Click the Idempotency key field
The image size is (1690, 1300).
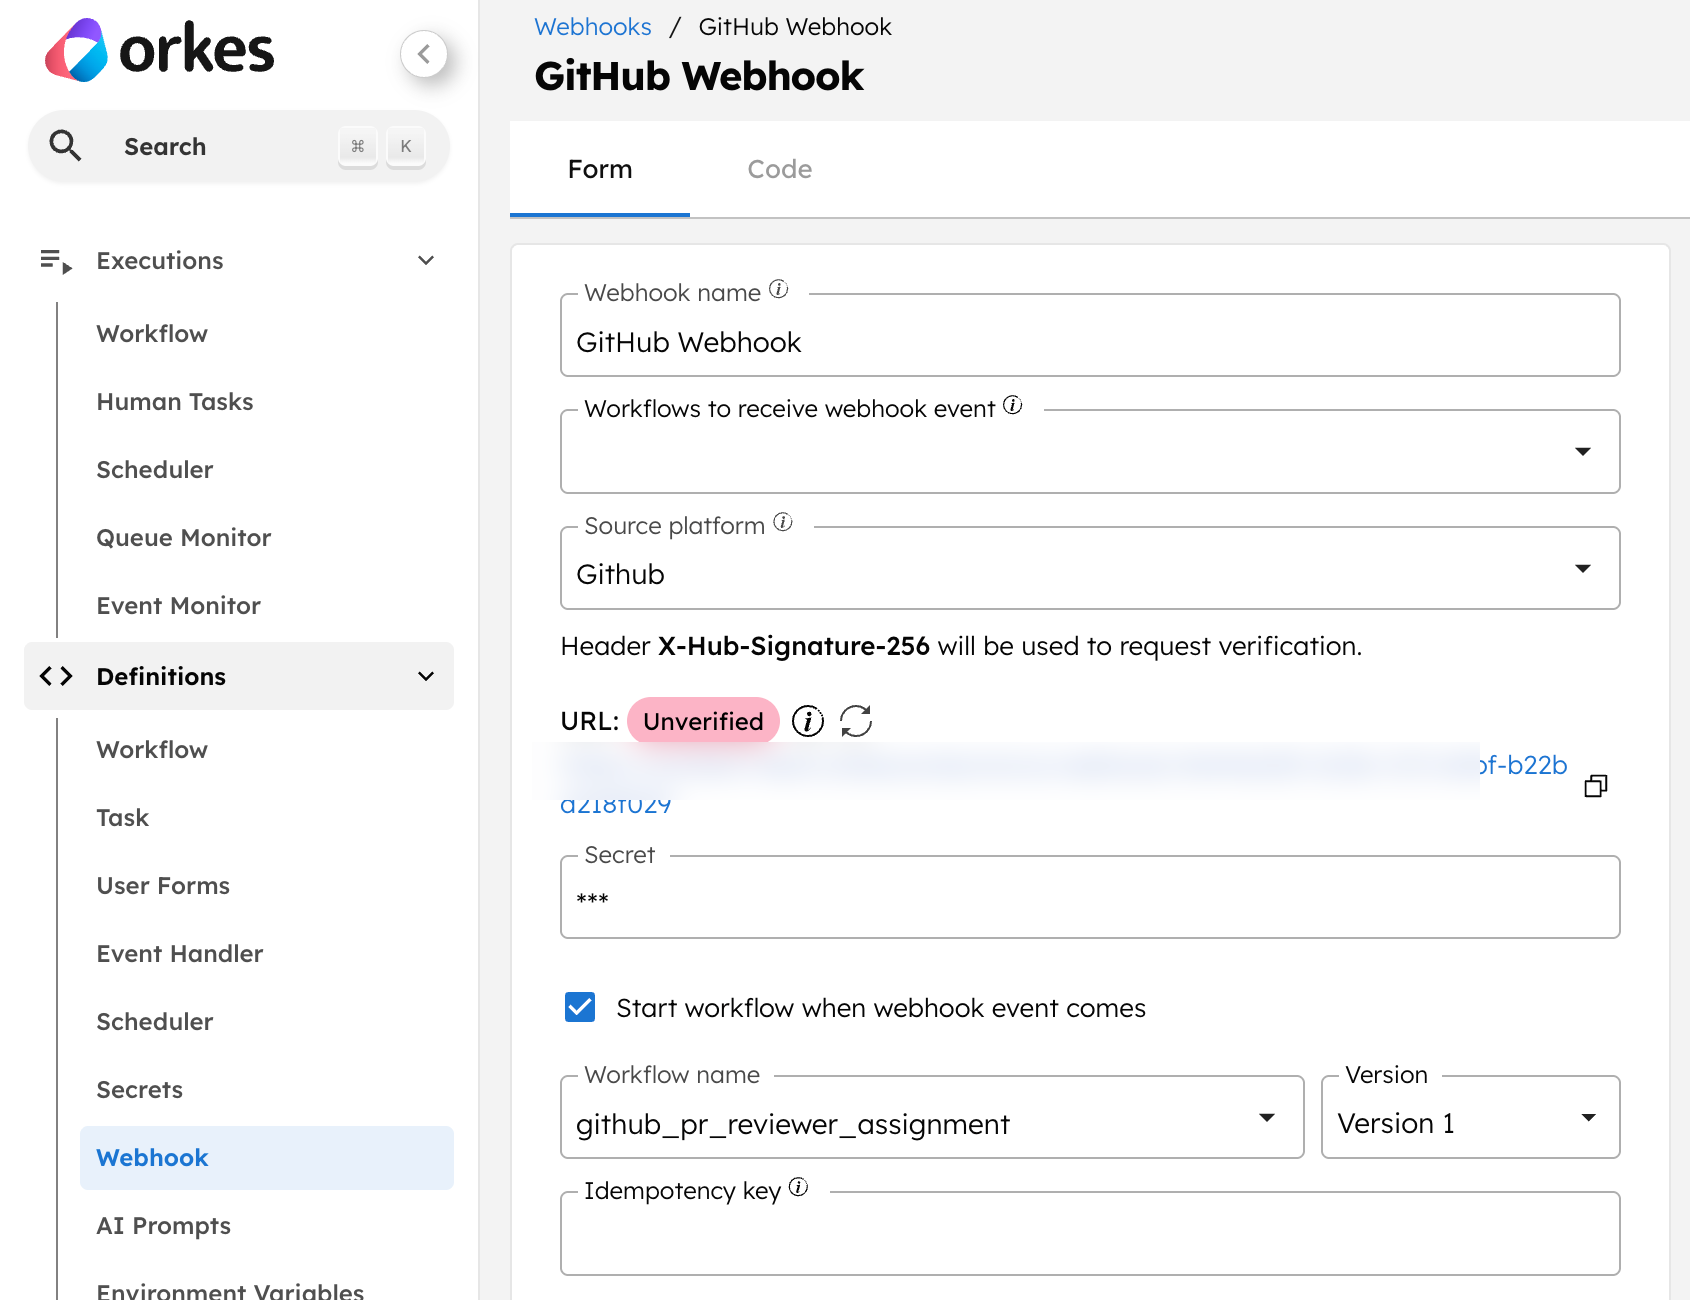coord(1090,1236)
